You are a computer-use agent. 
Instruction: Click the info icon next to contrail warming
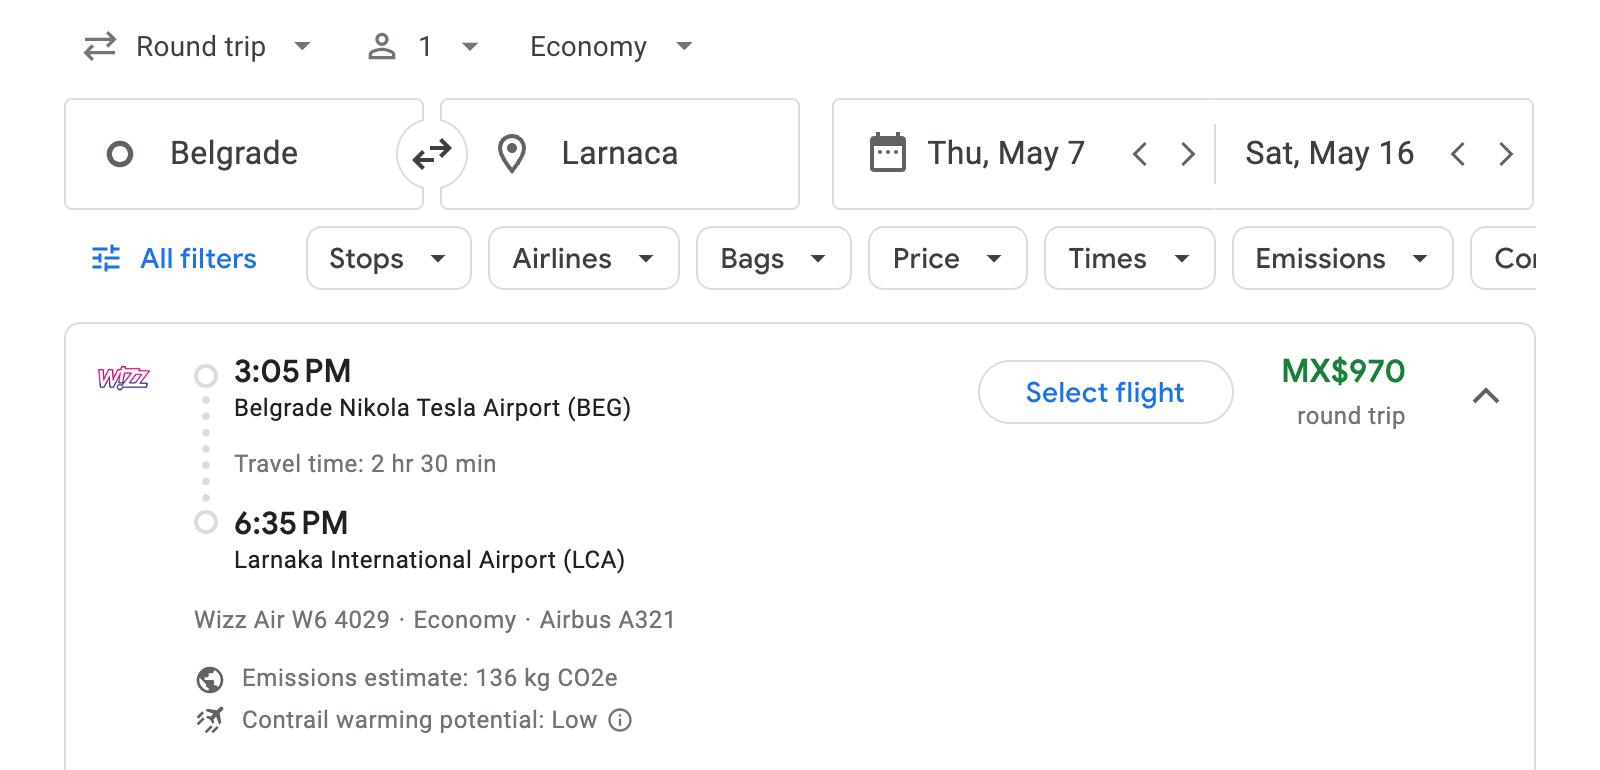click(x=618, y=720)
